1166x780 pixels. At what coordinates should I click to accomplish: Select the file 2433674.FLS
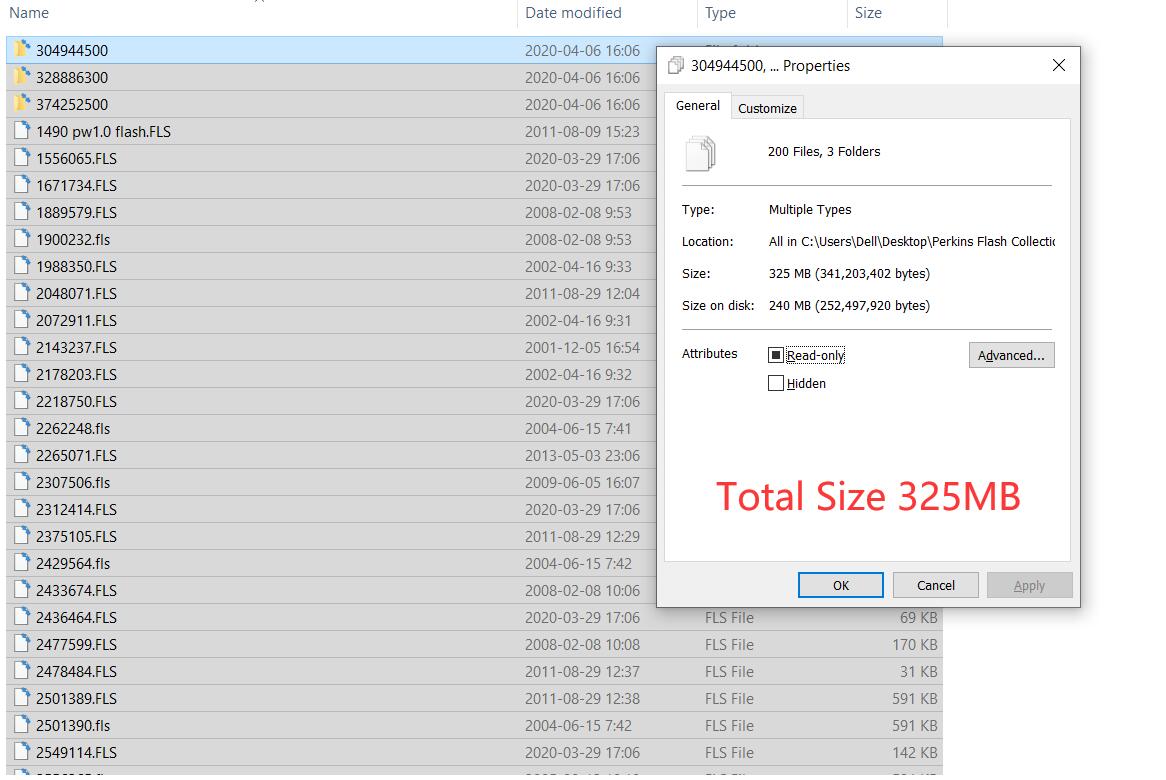click(76, 590)
